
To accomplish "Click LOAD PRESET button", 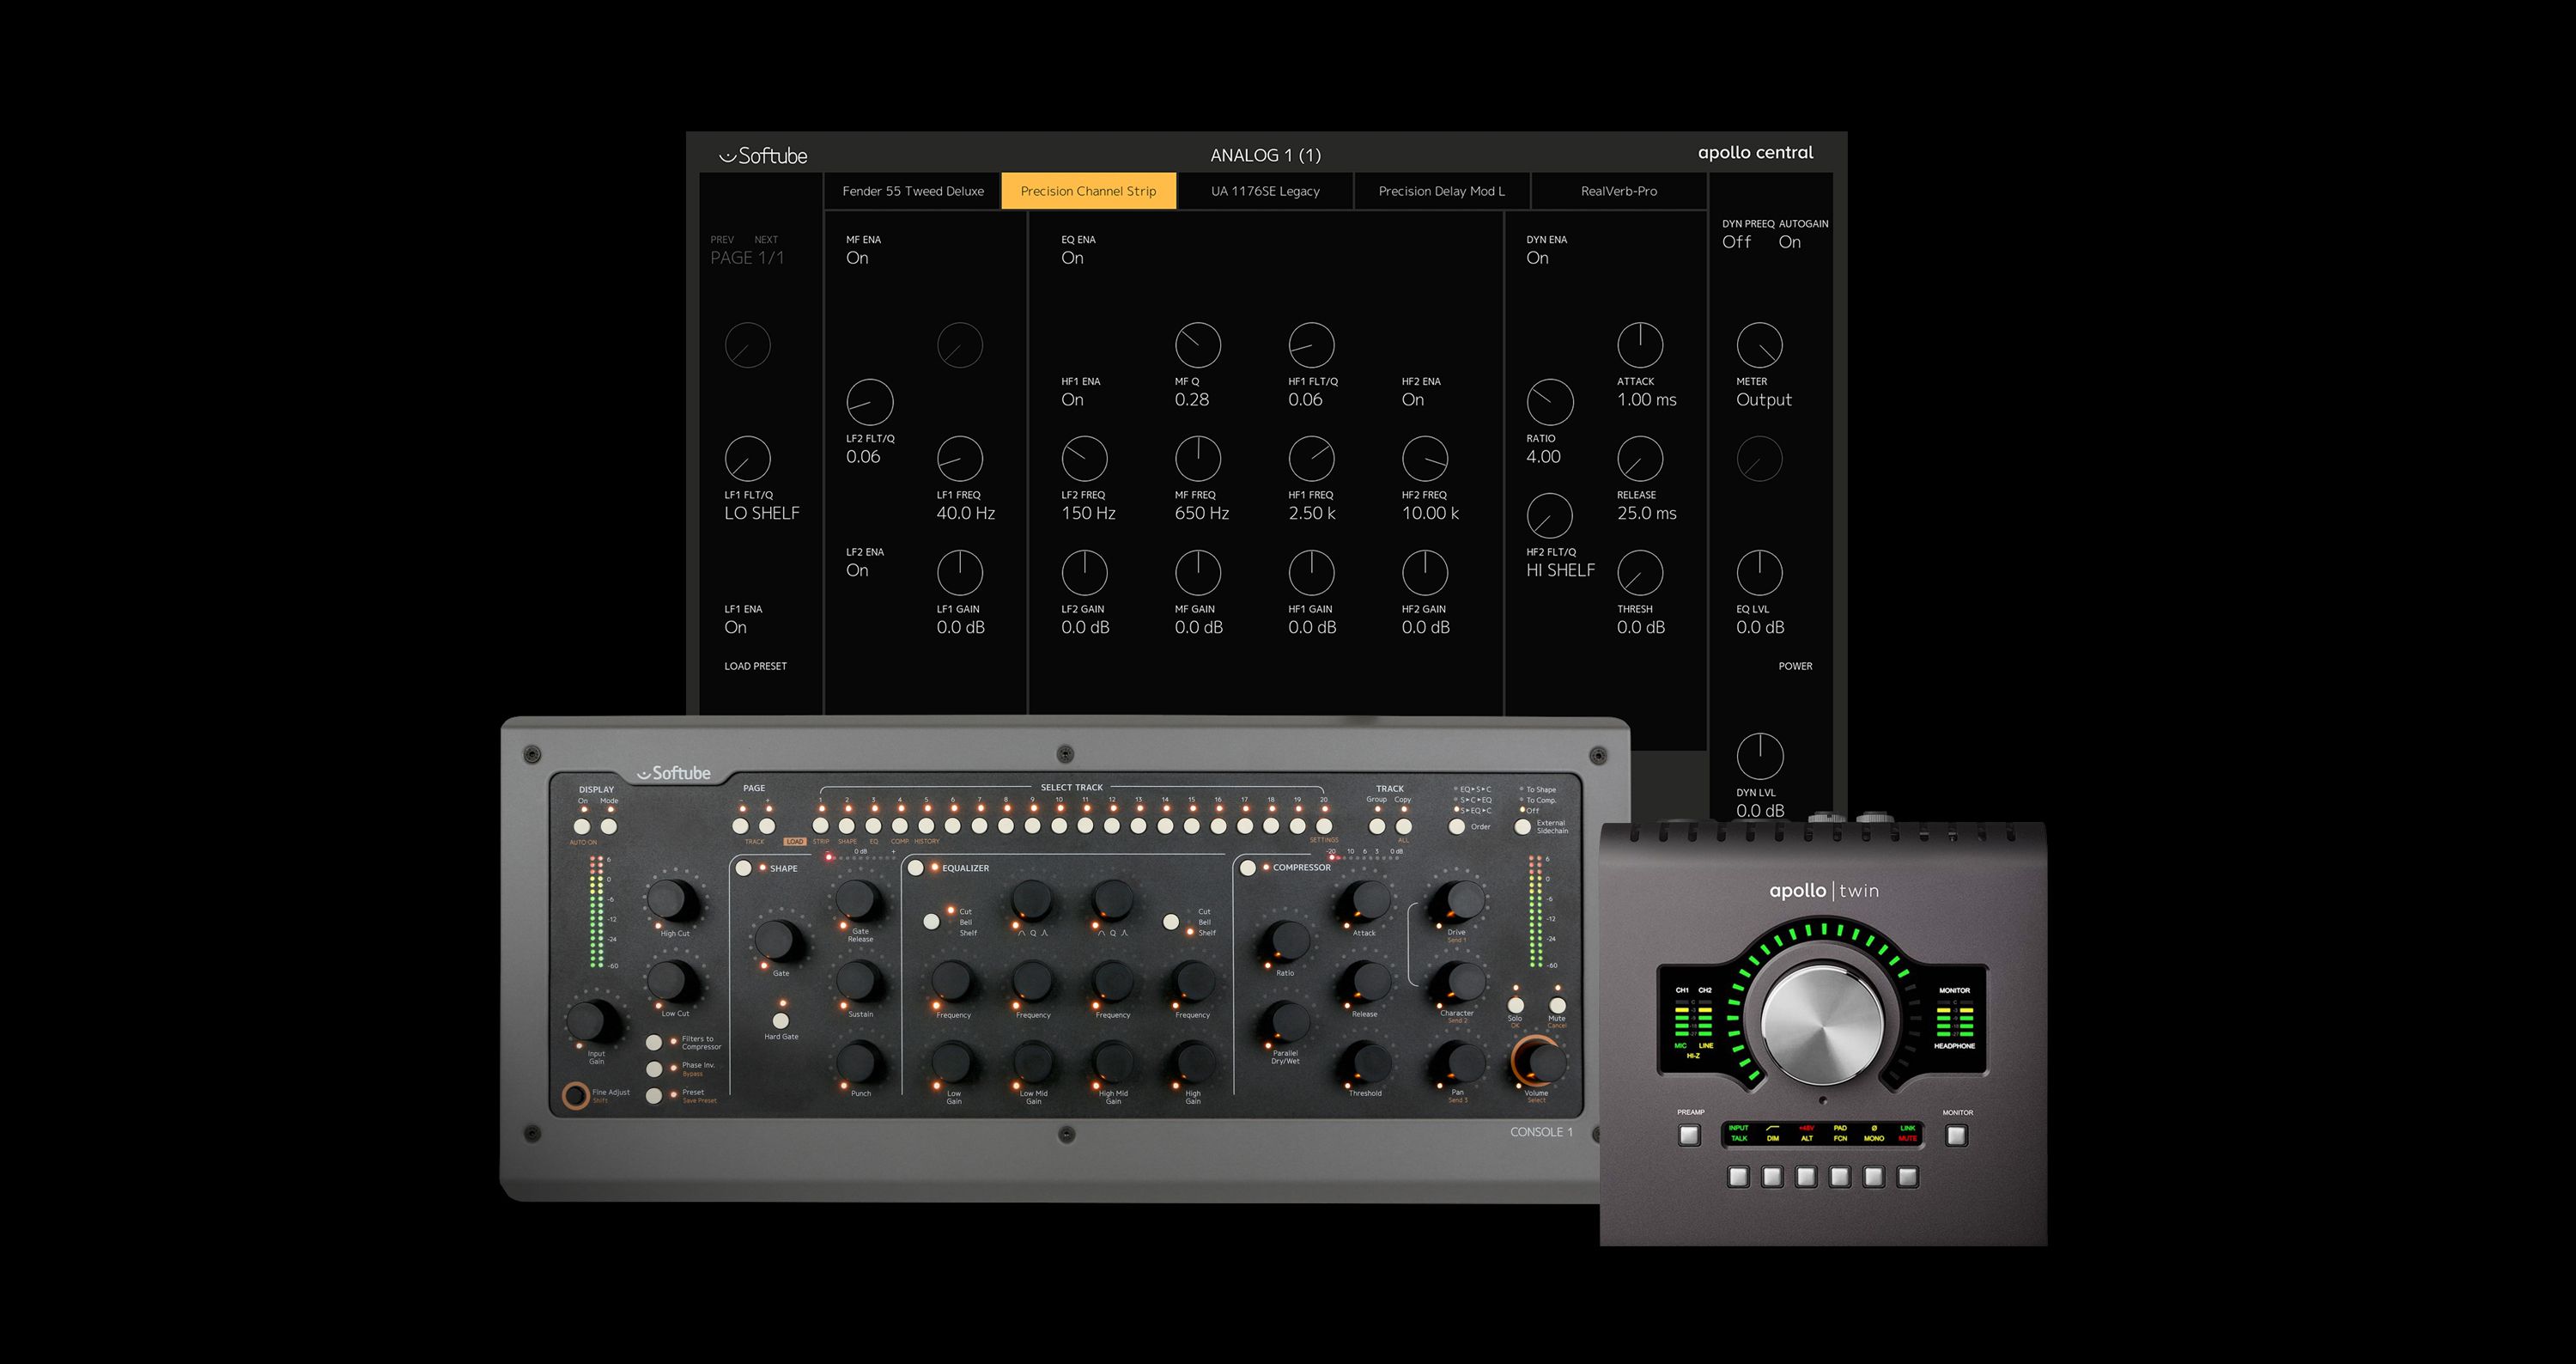I will click(x=755, y=666).
